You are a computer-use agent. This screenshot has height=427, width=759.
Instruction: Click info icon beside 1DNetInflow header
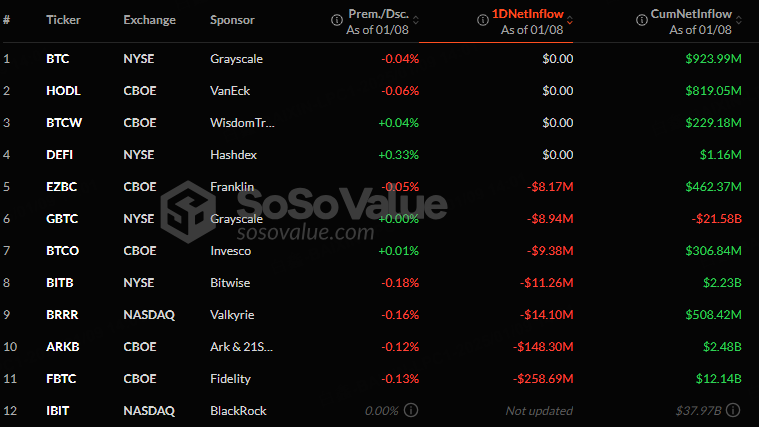coord(482,20)
